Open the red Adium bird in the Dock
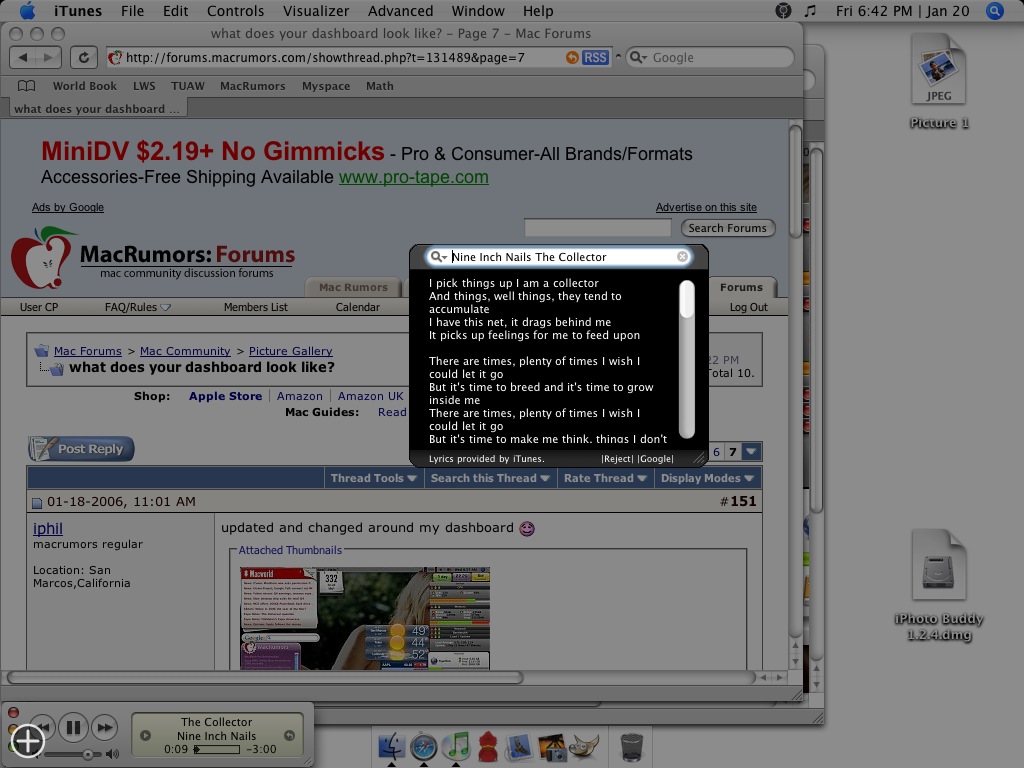 pyautogui.click(x=488, y=746)
